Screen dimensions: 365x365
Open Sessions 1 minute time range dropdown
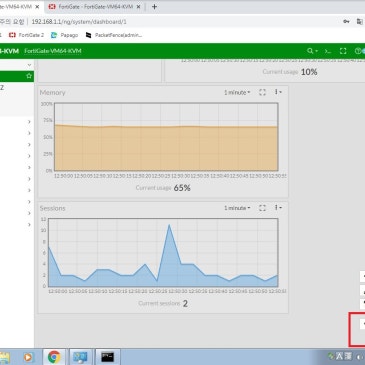237,208
